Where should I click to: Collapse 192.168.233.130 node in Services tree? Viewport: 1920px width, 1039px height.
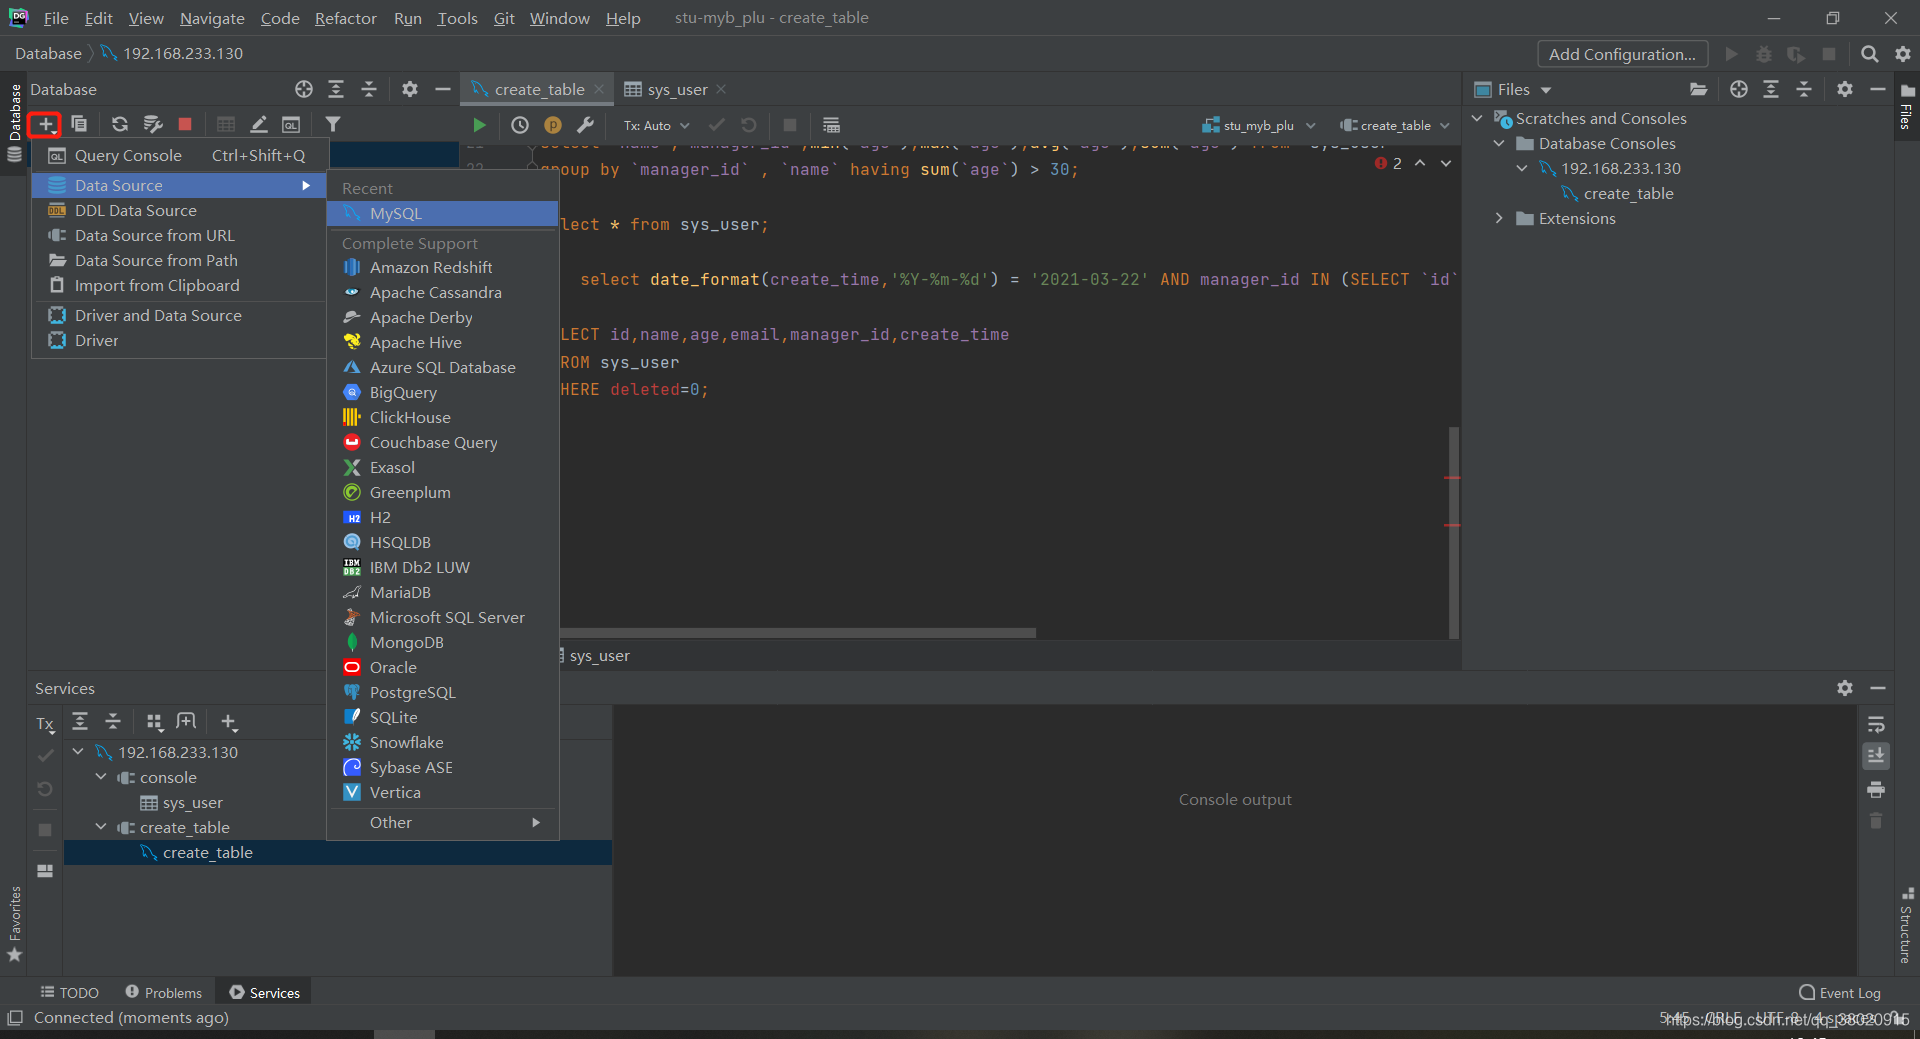coord(78,752)
